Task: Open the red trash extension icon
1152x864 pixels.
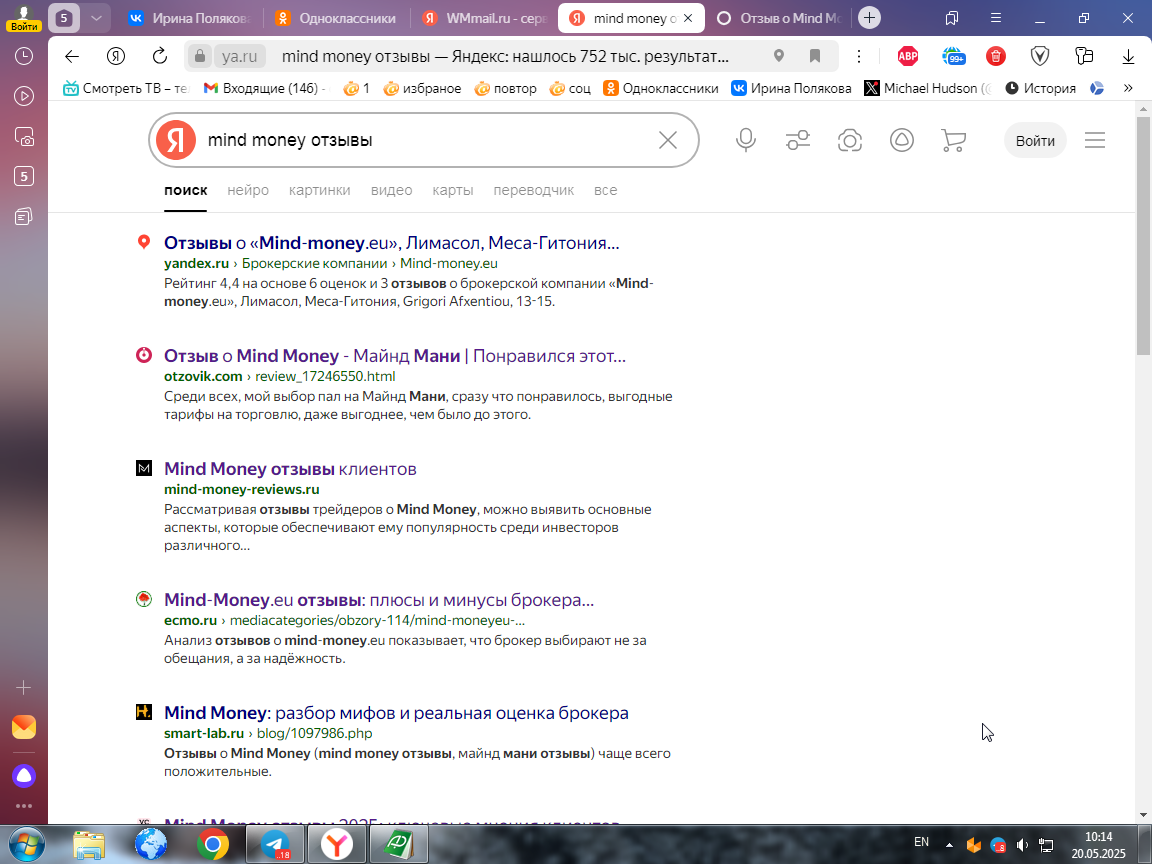Action: (996, 56)
